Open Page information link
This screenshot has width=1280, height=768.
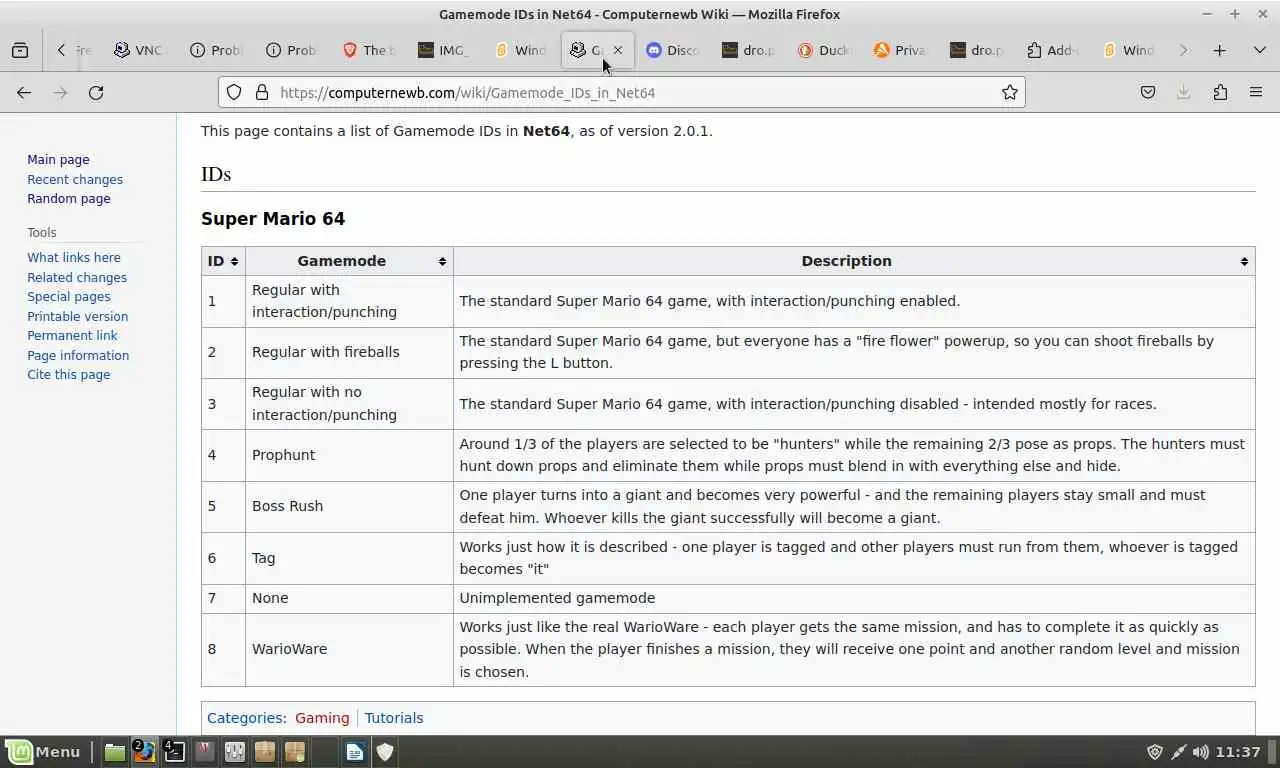pyautogui.click(x=78, y=355)
